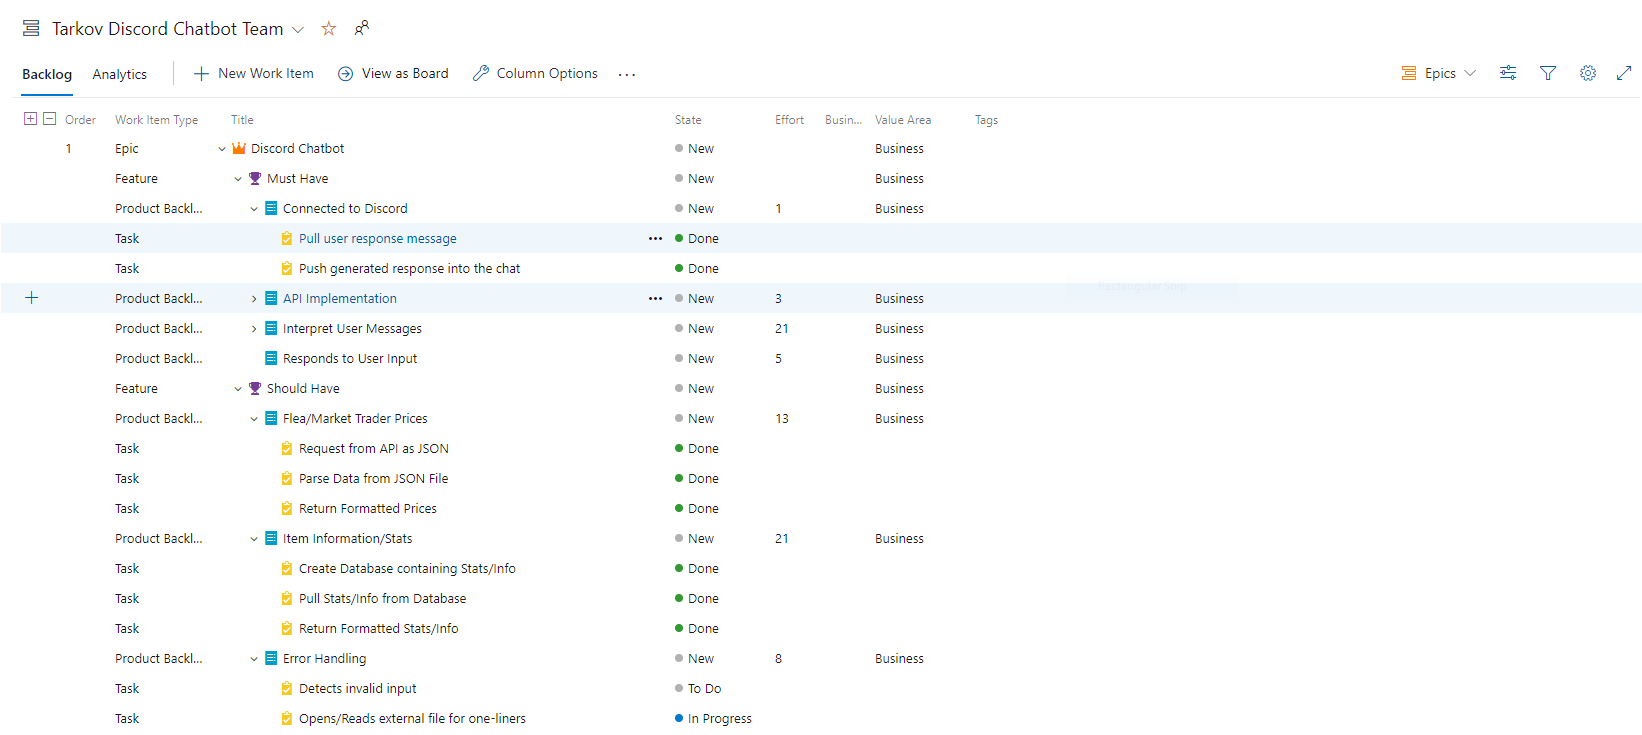Open the Must Have feature link
This screenshot has width=1642, height=735.
click(x=297, y=179)
